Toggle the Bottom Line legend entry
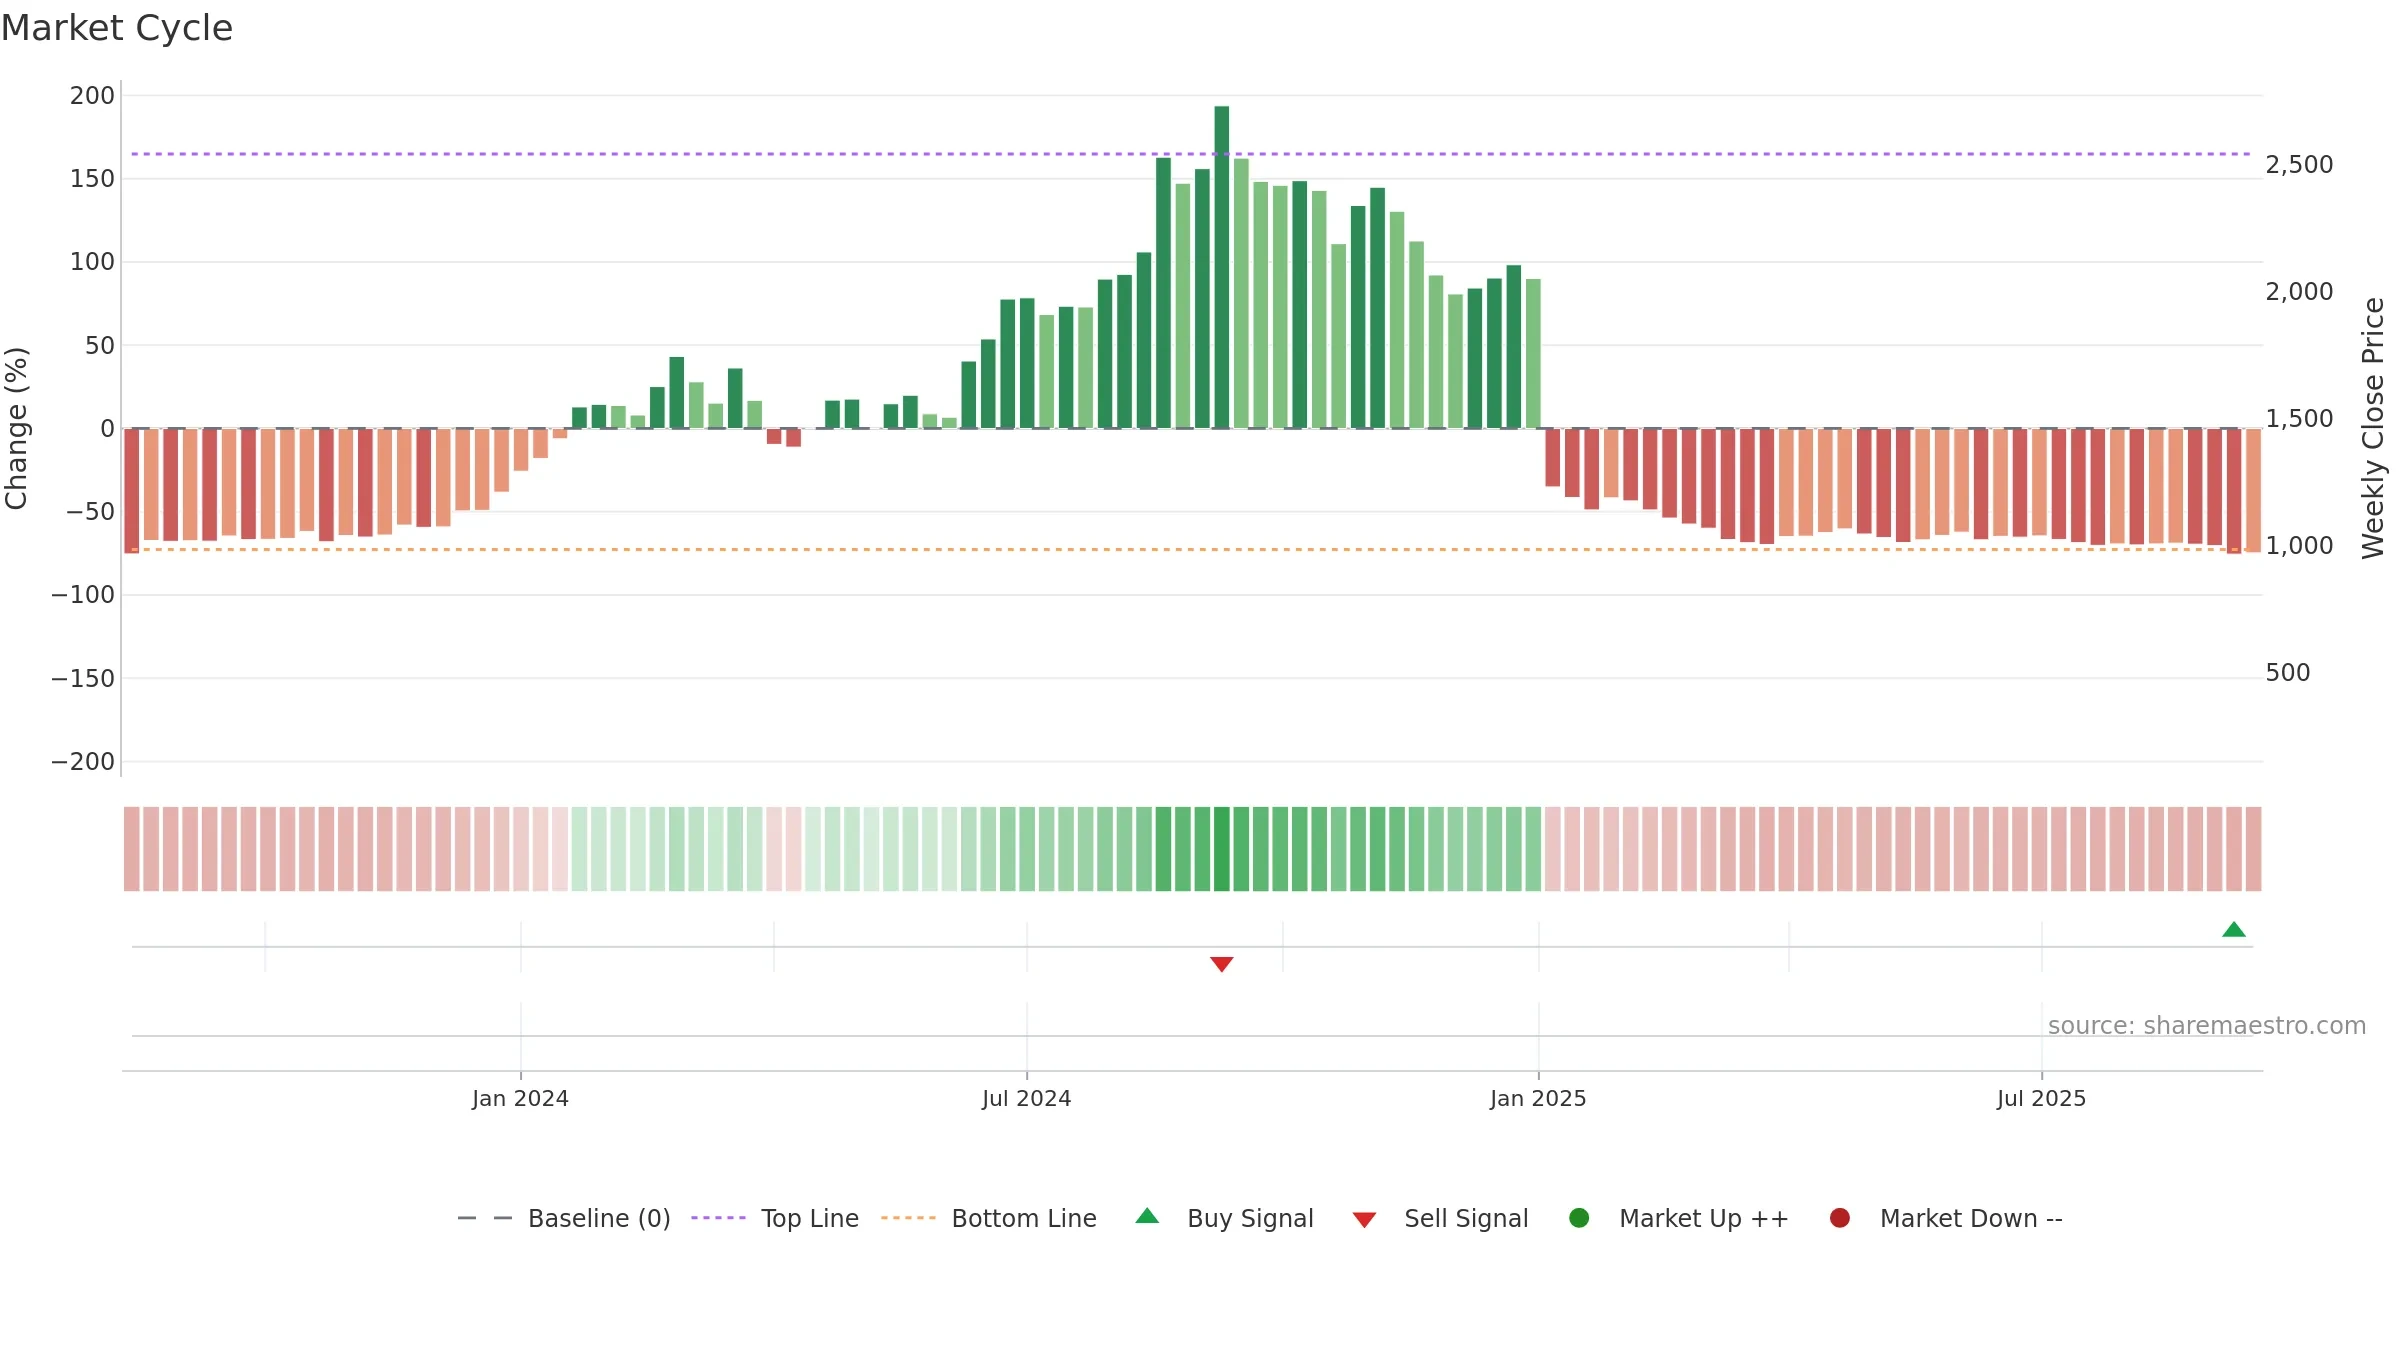The image size is (2400, 1350). click(x=989, y=1219)
